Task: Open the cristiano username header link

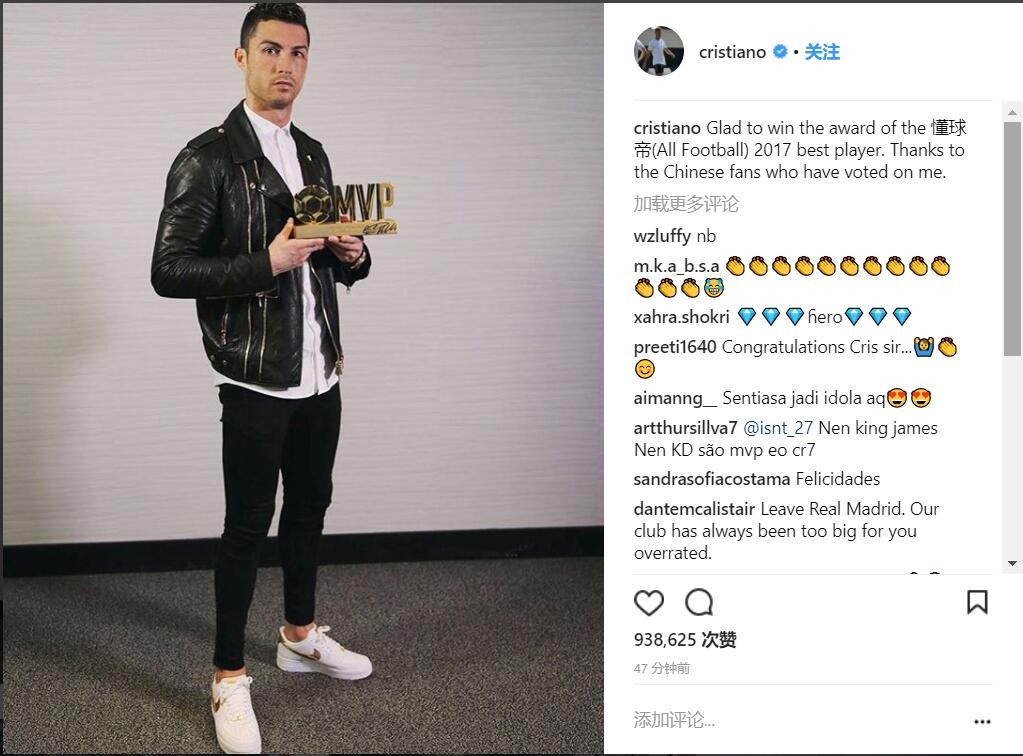Action: (732, 52)
